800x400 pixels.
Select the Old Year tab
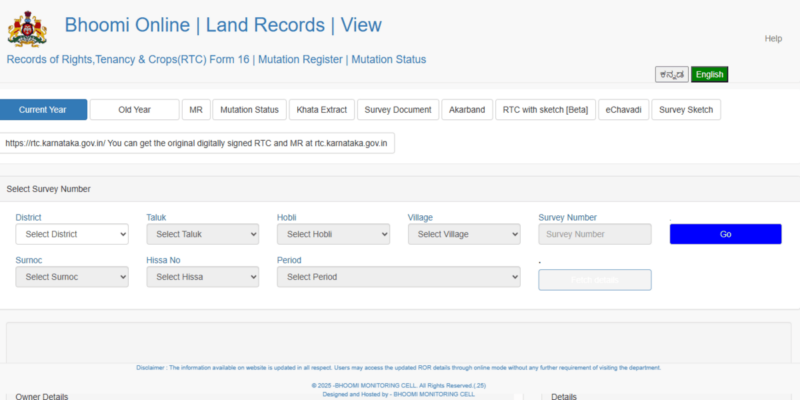tap(135, 110)
